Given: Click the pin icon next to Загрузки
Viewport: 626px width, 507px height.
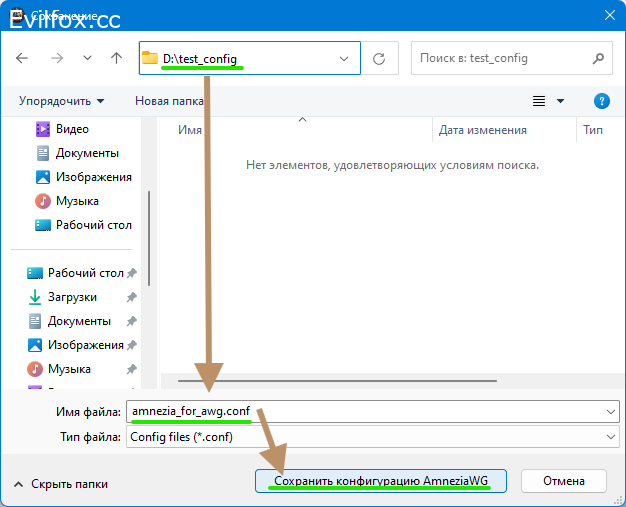Looking at the screenshot, I should [131, 297].
